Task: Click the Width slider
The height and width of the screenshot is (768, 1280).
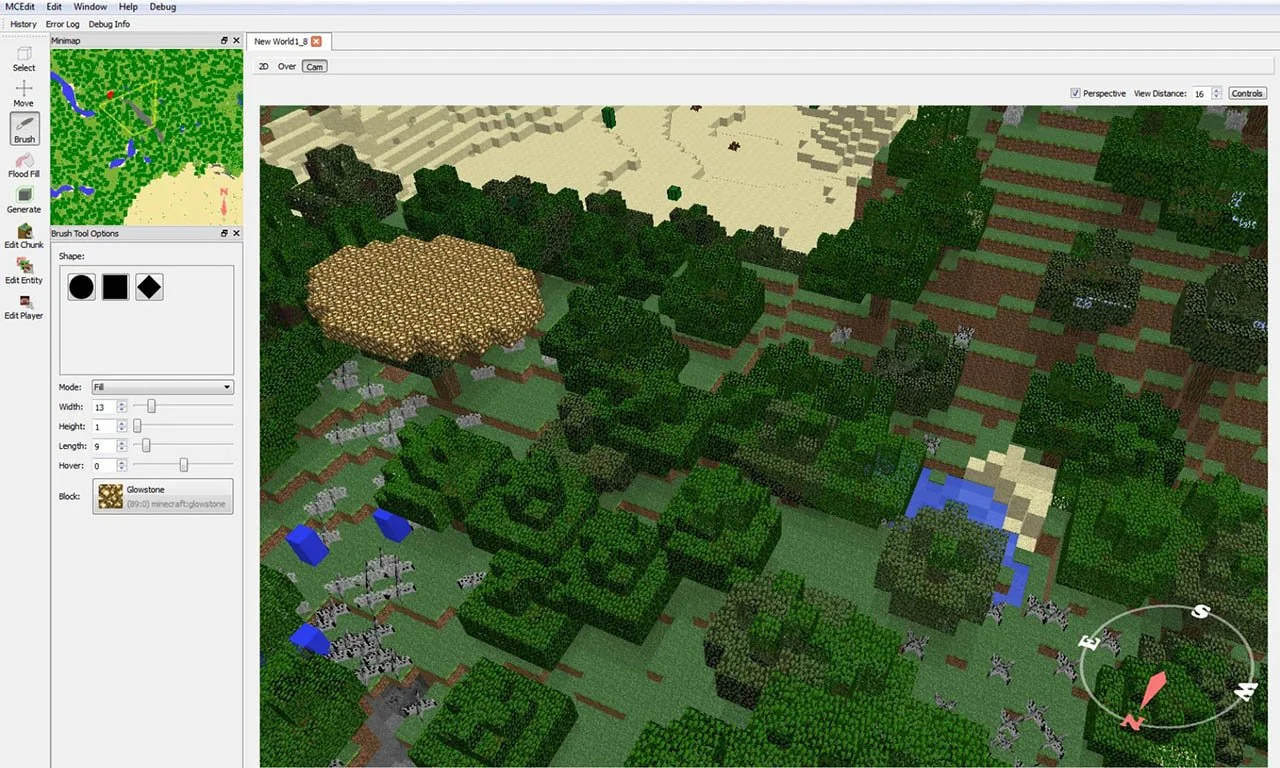Action: click(x=183, y=407)
